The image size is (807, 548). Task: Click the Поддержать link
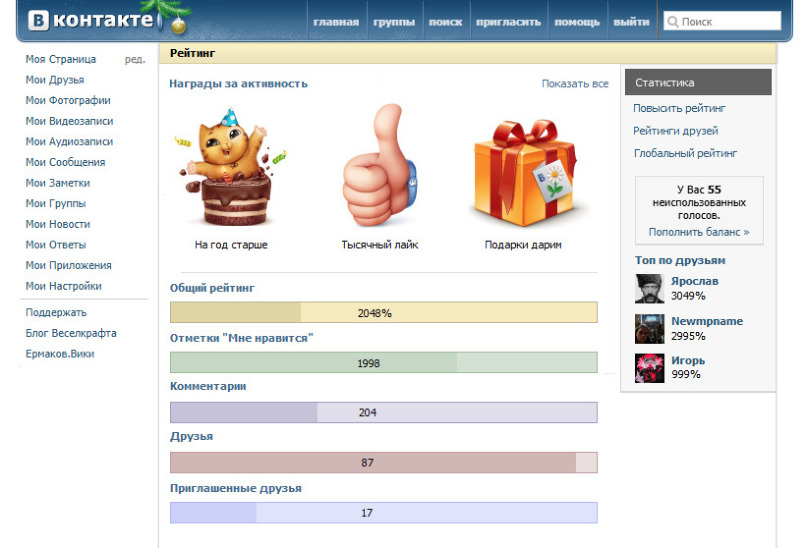tap(56, 312)
